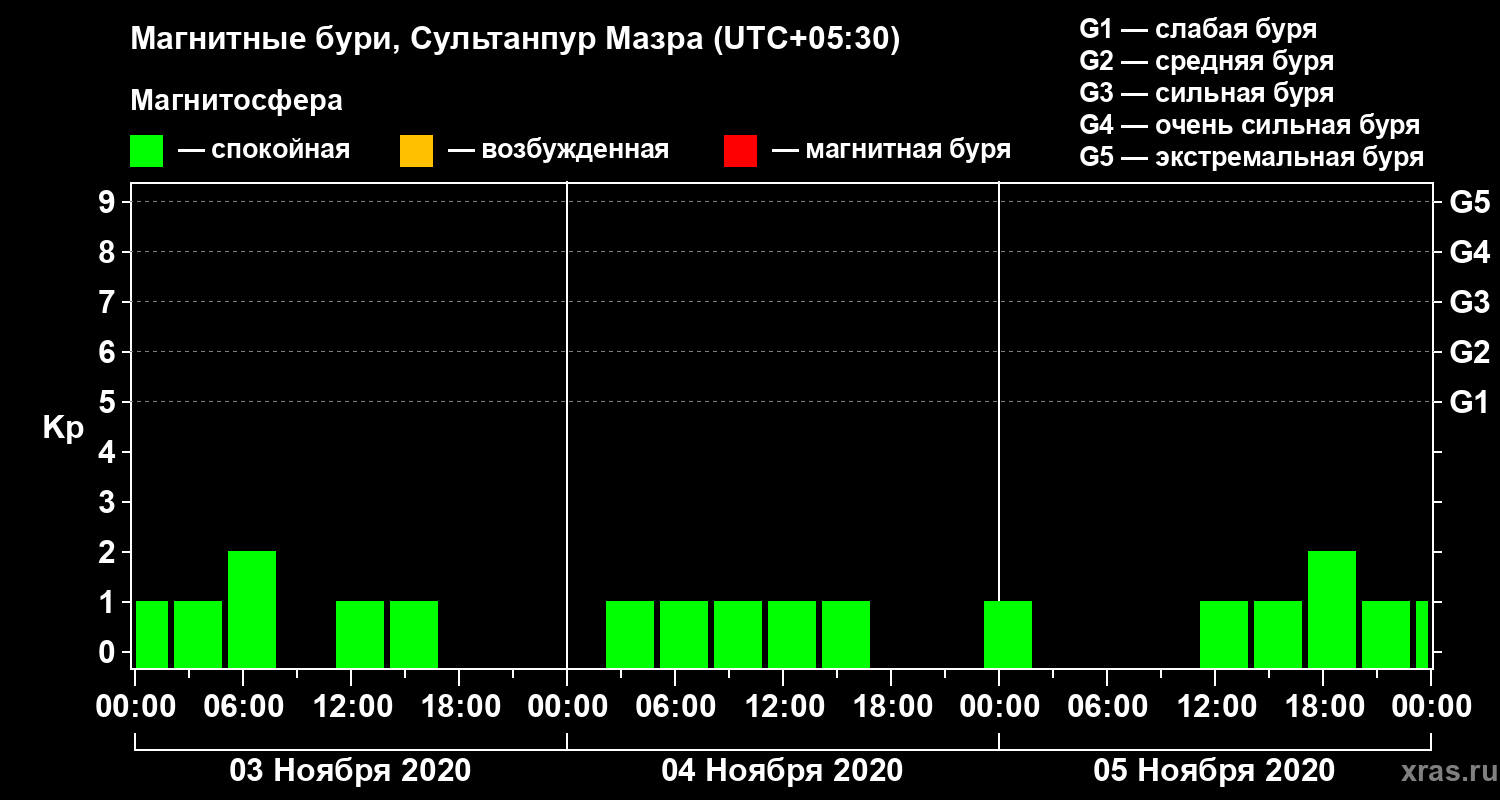Screen dimensions: 1500x800
Task: Click the green bar at 15:00 on 03 November
Action: [x=414, y=634]
